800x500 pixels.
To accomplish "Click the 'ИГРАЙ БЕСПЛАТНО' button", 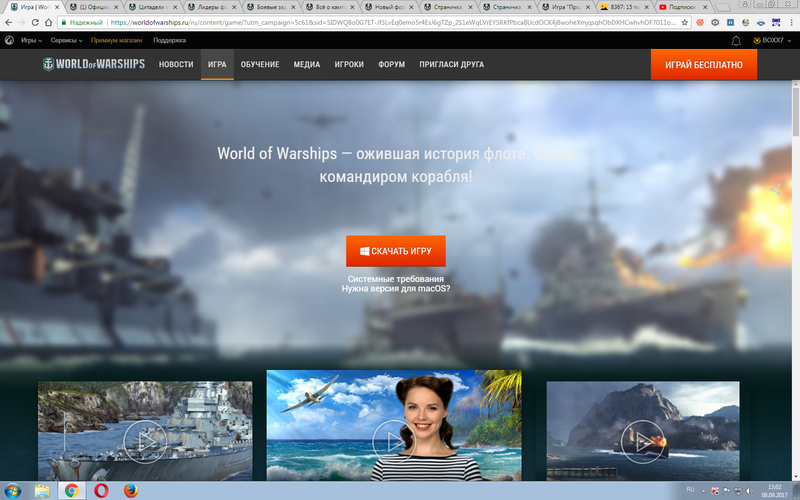I will tap(704, 65).
